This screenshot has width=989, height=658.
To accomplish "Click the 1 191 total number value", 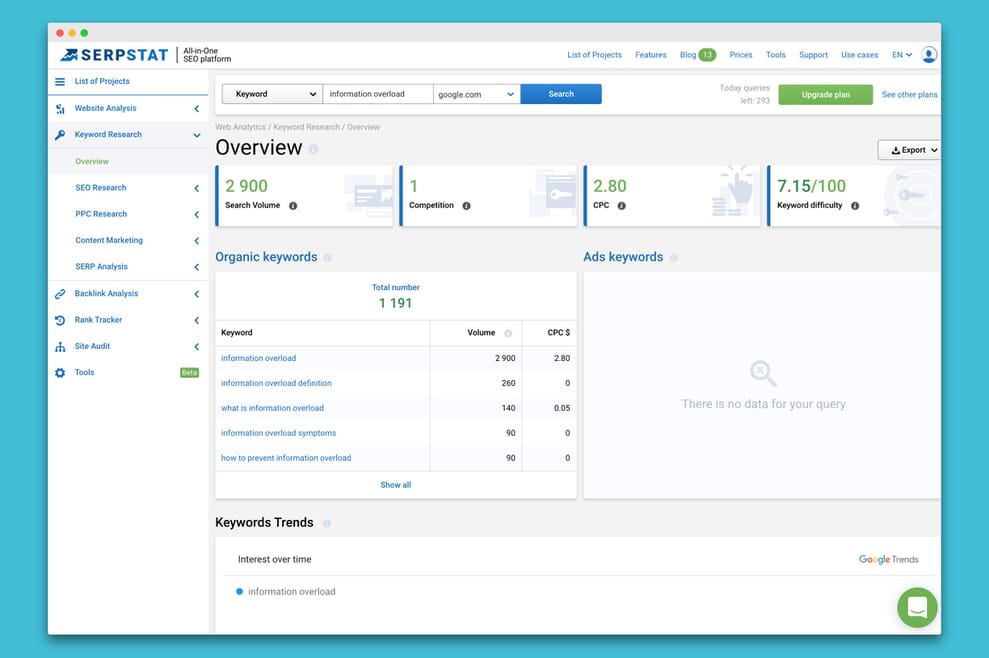I will [x=395, y=303].
